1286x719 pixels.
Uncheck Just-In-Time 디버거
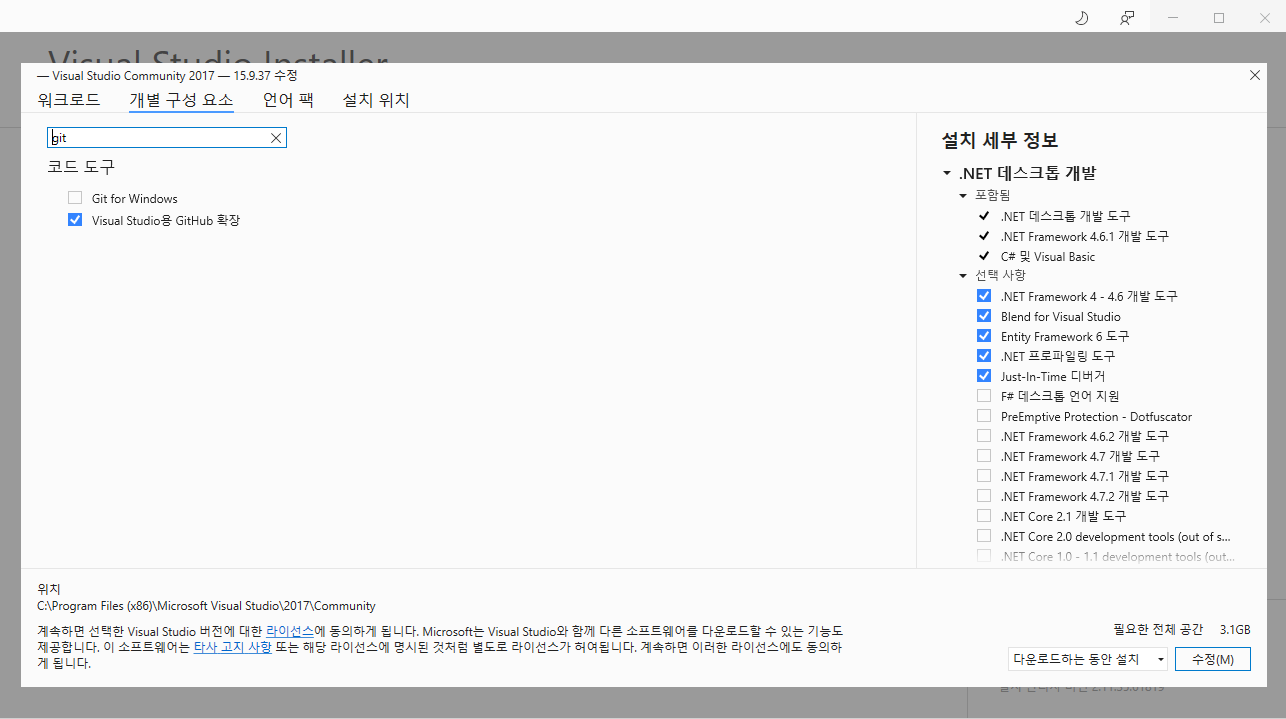[x=984, y=376]
